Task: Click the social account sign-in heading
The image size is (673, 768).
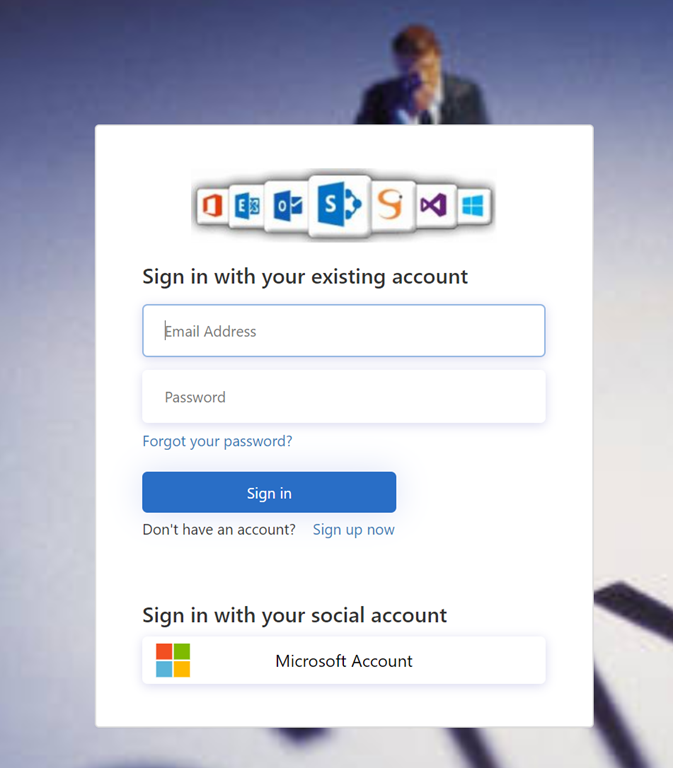Action: pyautogui.click(x=294, y=615)
